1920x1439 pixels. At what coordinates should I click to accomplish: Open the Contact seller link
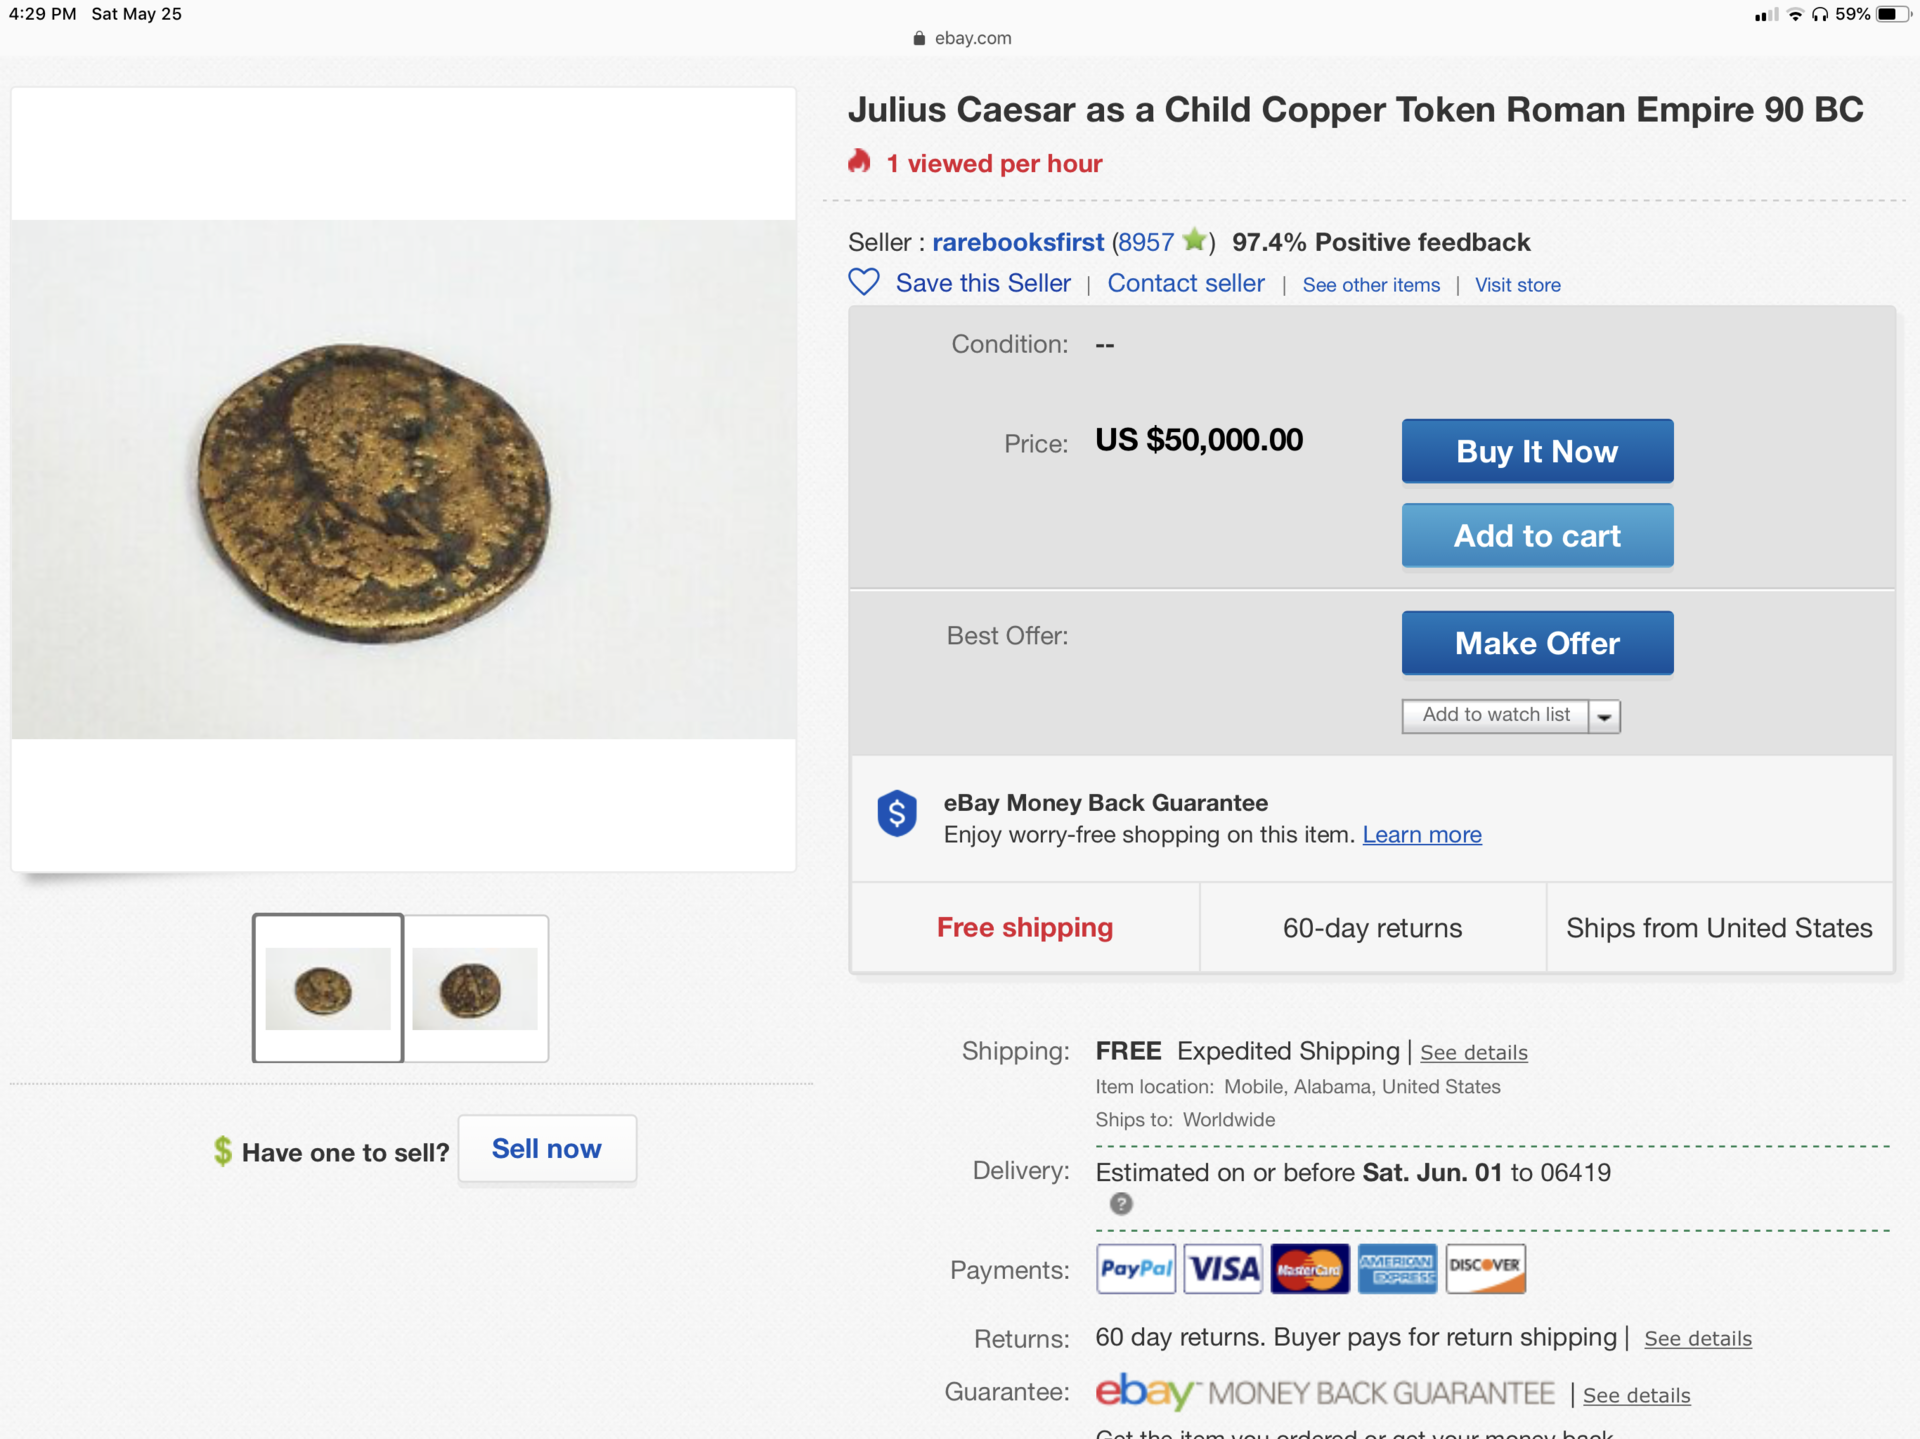point(1186,284)
